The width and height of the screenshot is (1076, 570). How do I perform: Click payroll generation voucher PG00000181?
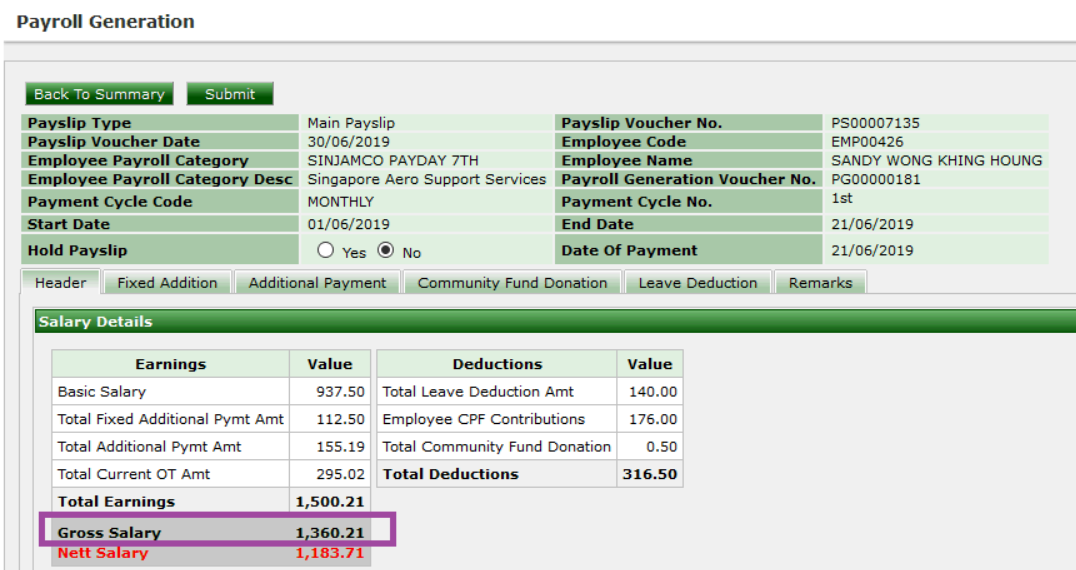pos(876,179)
